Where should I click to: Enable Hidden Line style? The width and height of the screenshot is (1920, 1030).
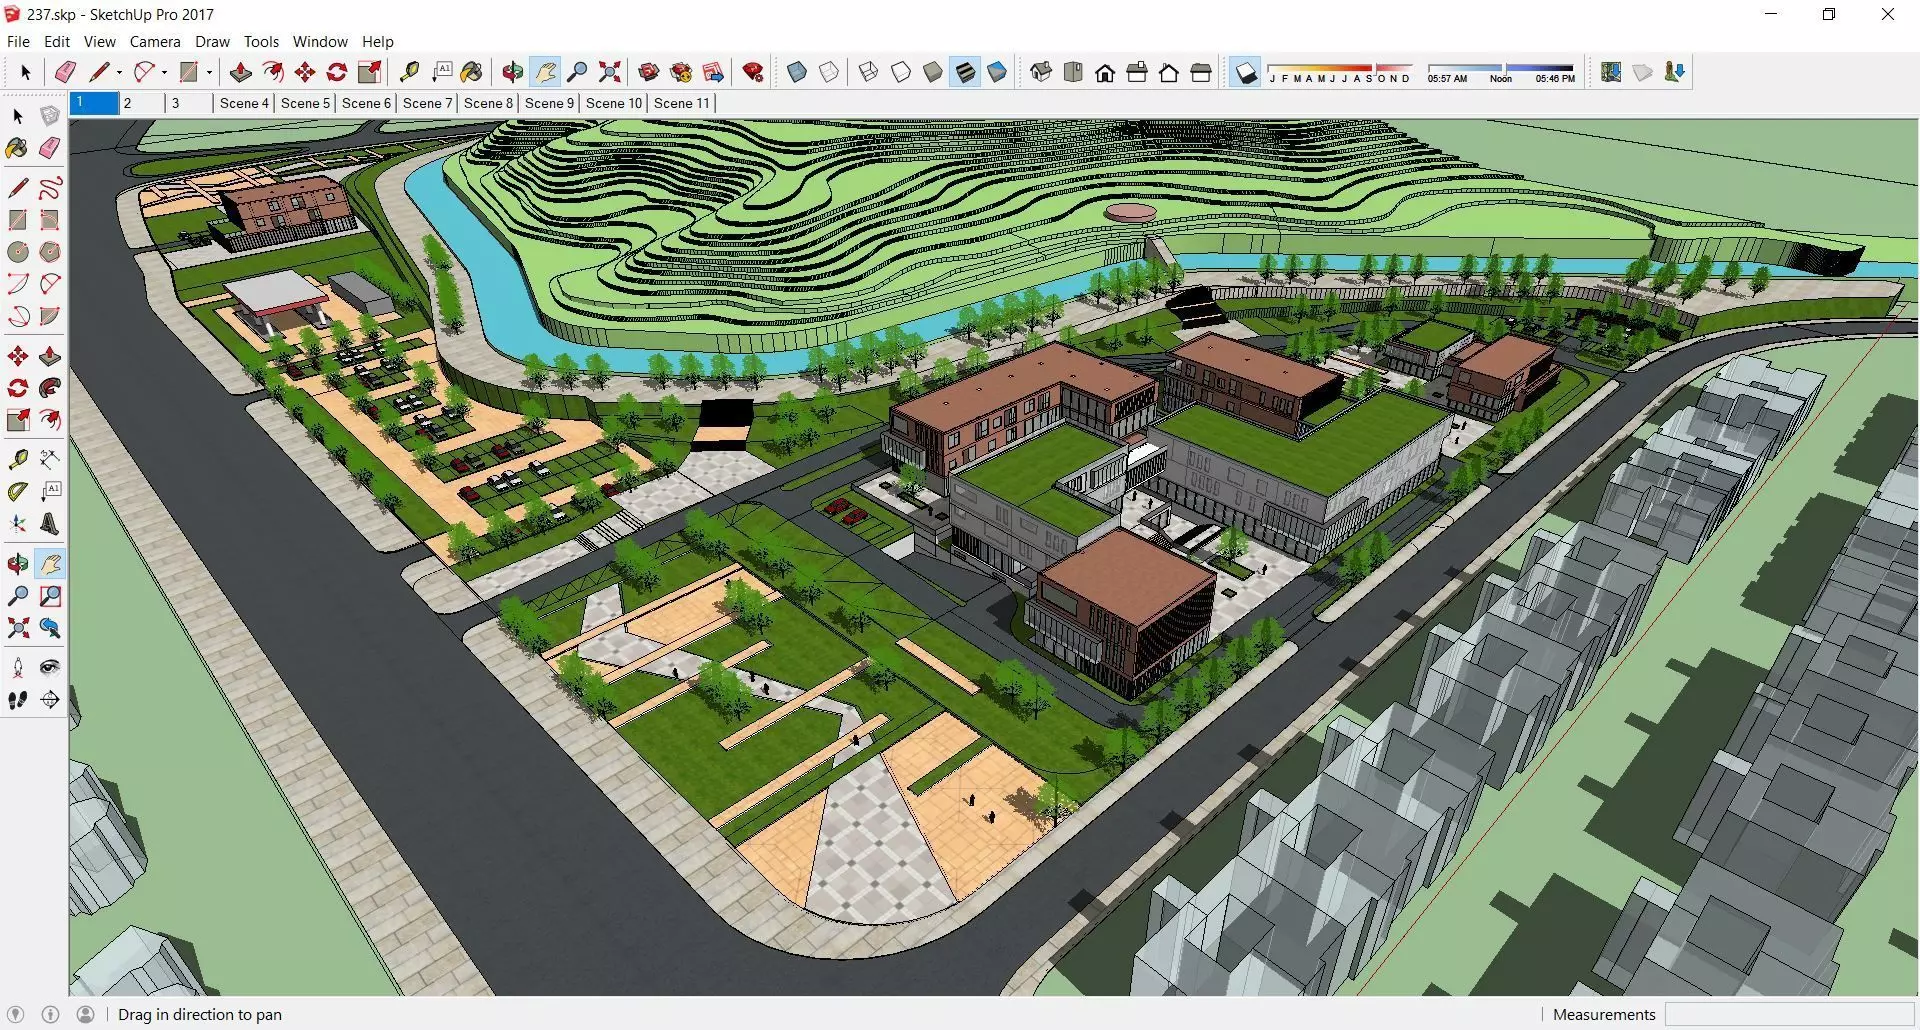coord(901,72)
